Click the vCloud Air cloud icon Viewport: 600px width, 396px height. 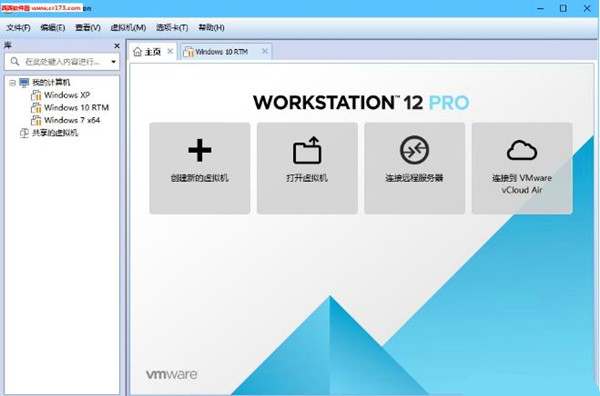522,150
